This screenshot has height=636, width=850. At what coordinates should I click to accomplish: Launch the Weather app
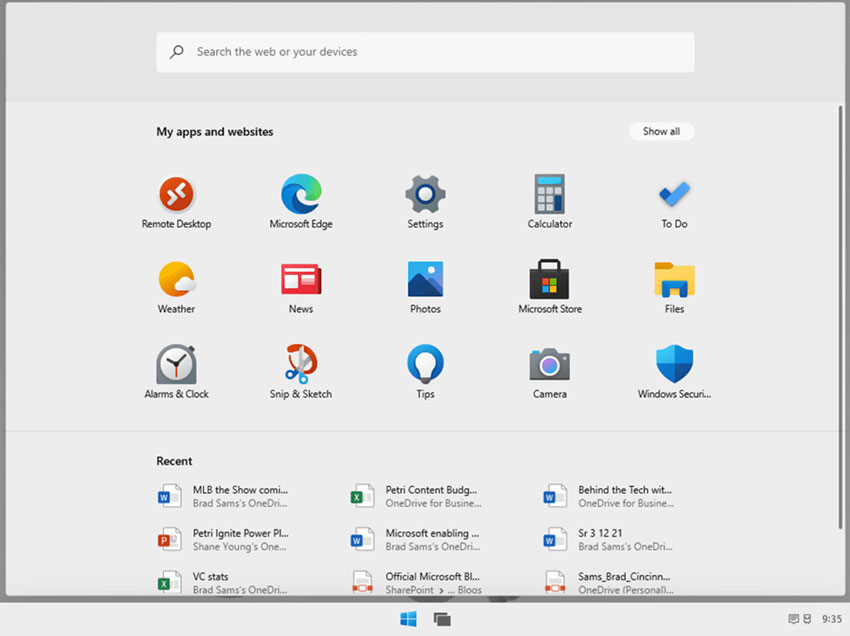coord(176,279)
